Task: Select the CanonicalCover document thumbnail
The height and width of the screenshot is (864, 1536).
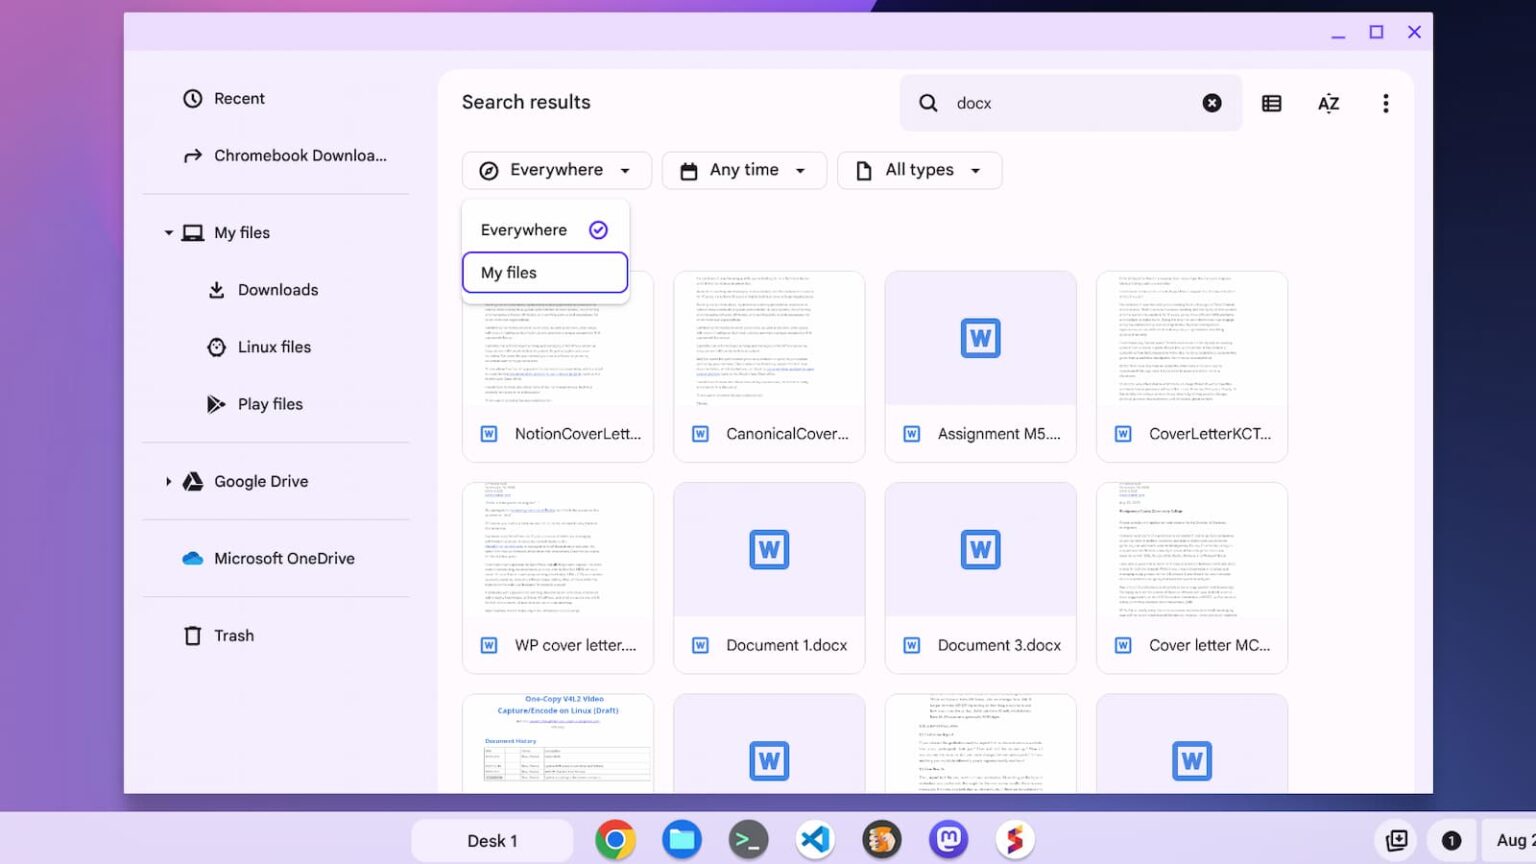Action: (x=769, y=338)
